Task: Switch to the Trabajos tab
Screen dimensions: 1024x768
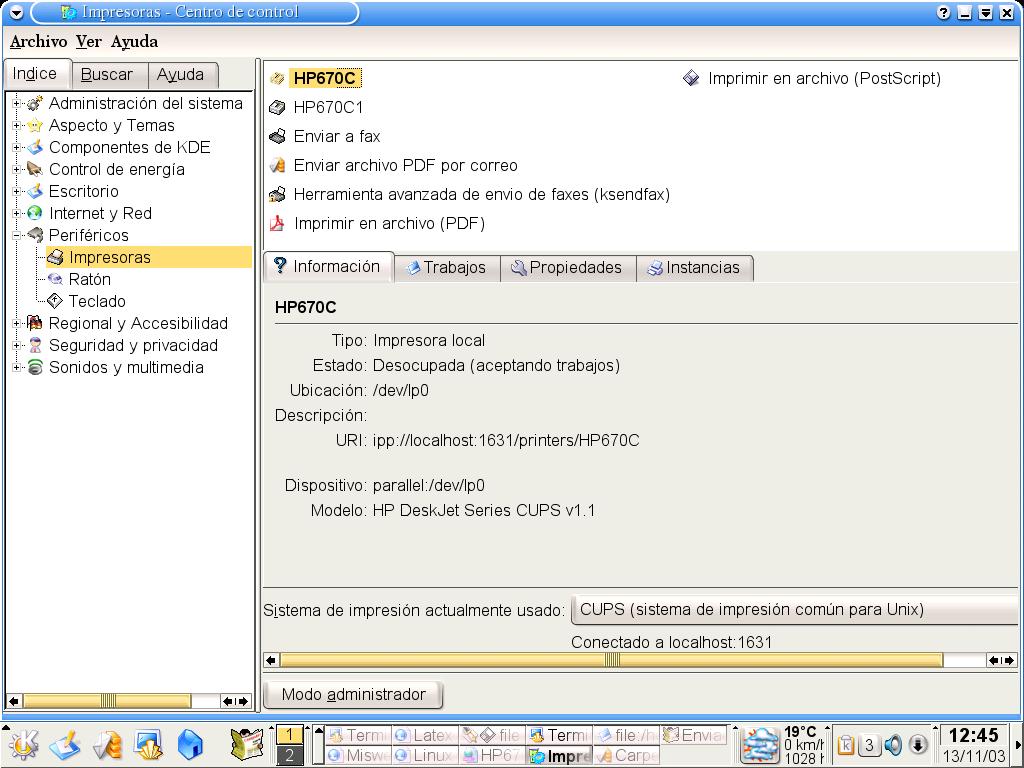Action: click(447, 268)
